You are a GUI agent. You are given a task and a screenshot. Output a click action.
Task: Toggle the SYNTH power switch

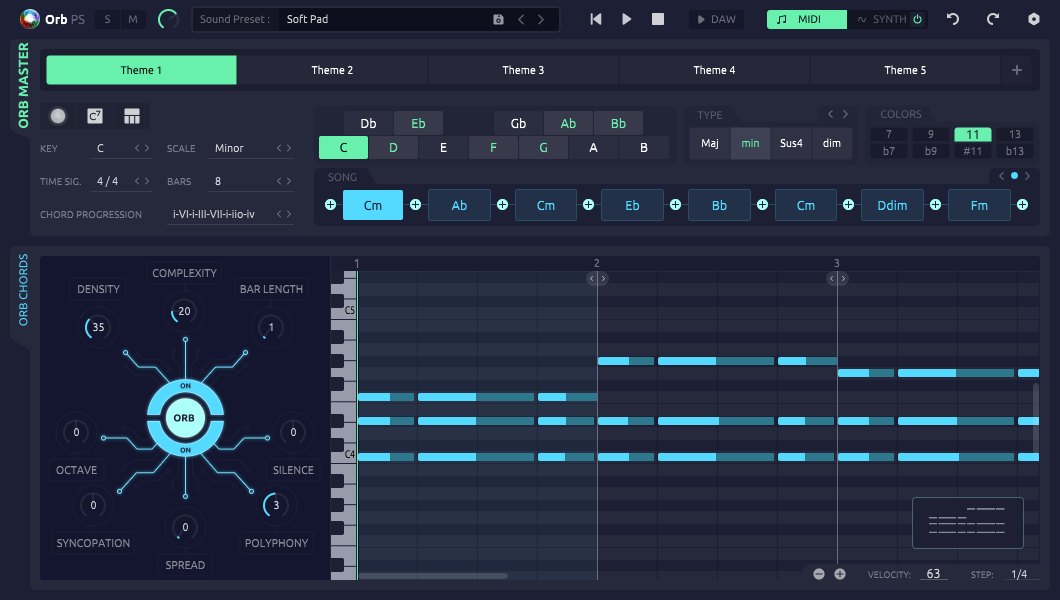pyautogui.click(x=917, y=19)
